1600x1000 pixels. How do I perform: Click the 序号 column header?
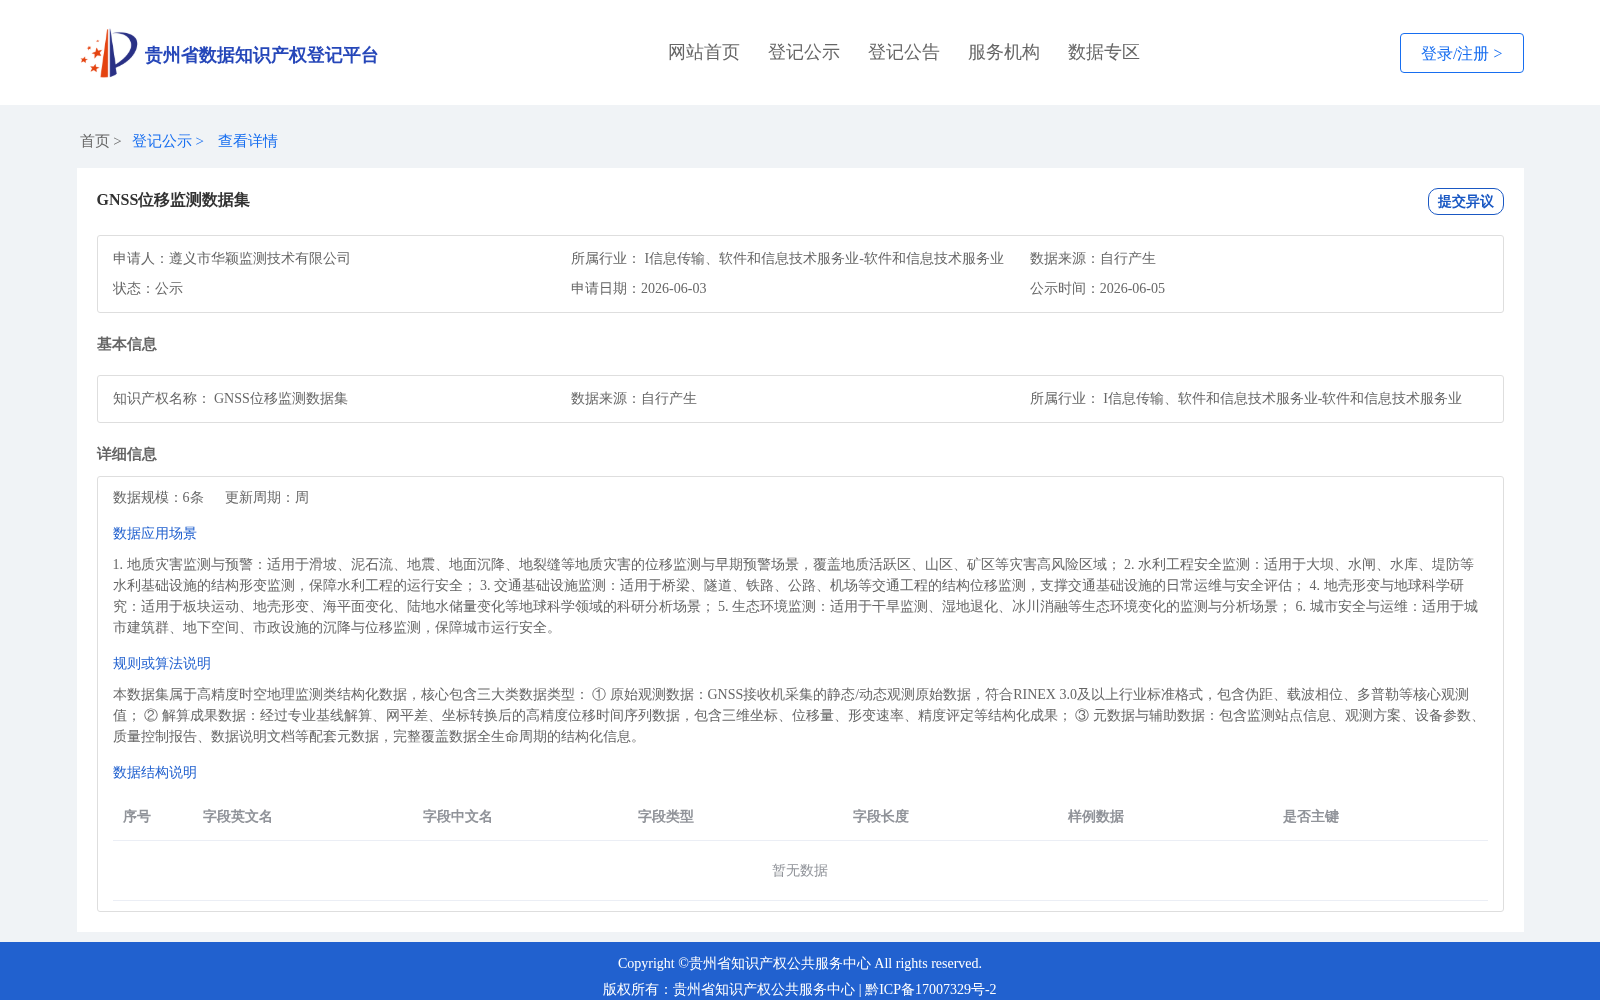point(137,816)
